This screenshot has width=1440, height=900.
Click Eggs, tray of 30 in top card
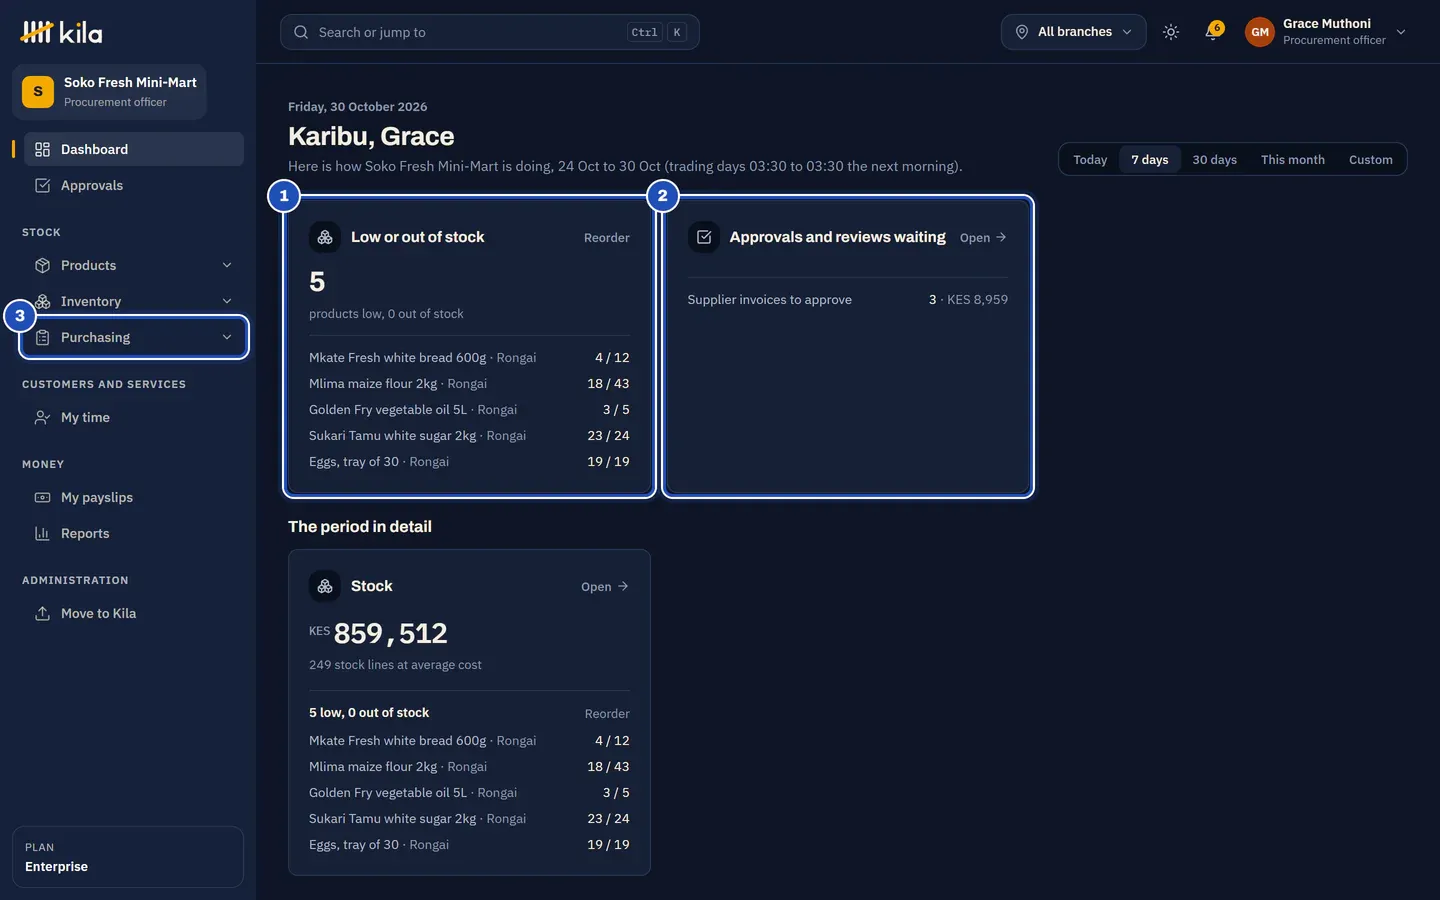(469, 461)
